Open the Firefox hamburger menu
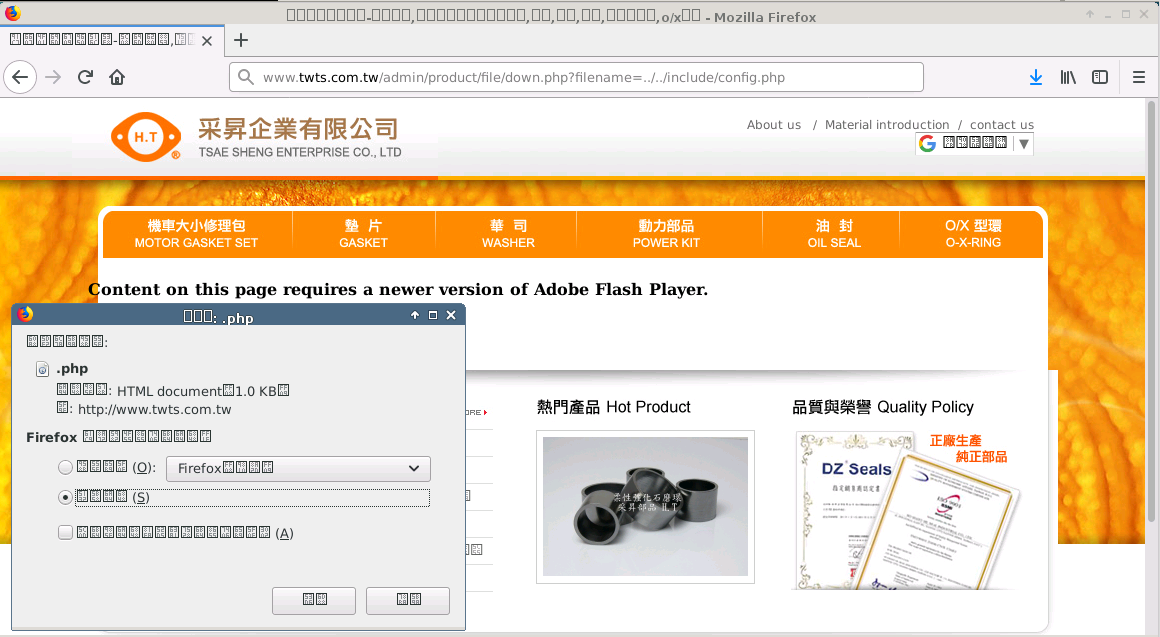The width and height of the screenshot is (1160, 637). [1139, 77]
